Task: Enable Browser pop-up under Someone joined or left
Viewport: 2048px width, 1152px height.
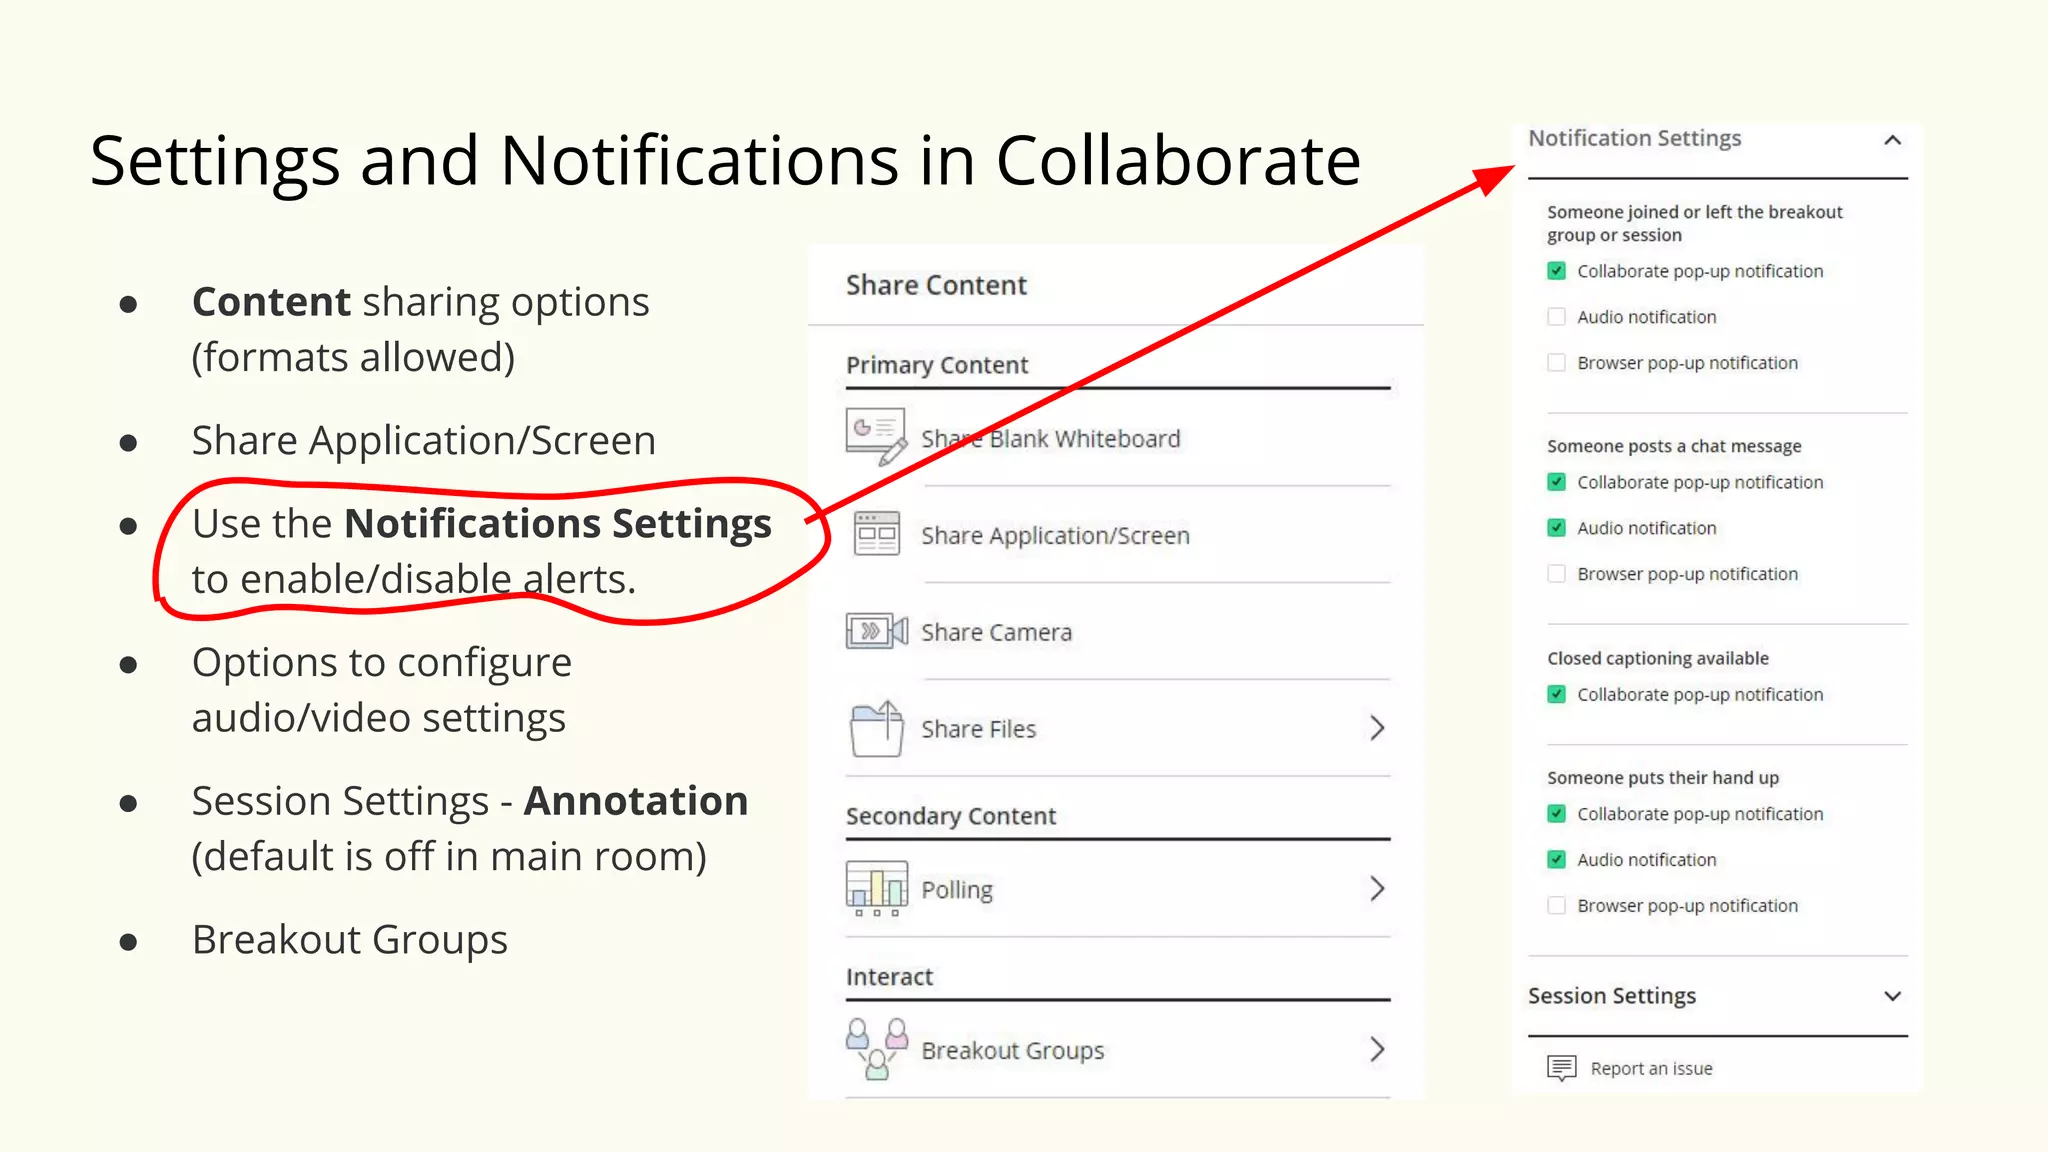Action: [x=1556, y=363]
